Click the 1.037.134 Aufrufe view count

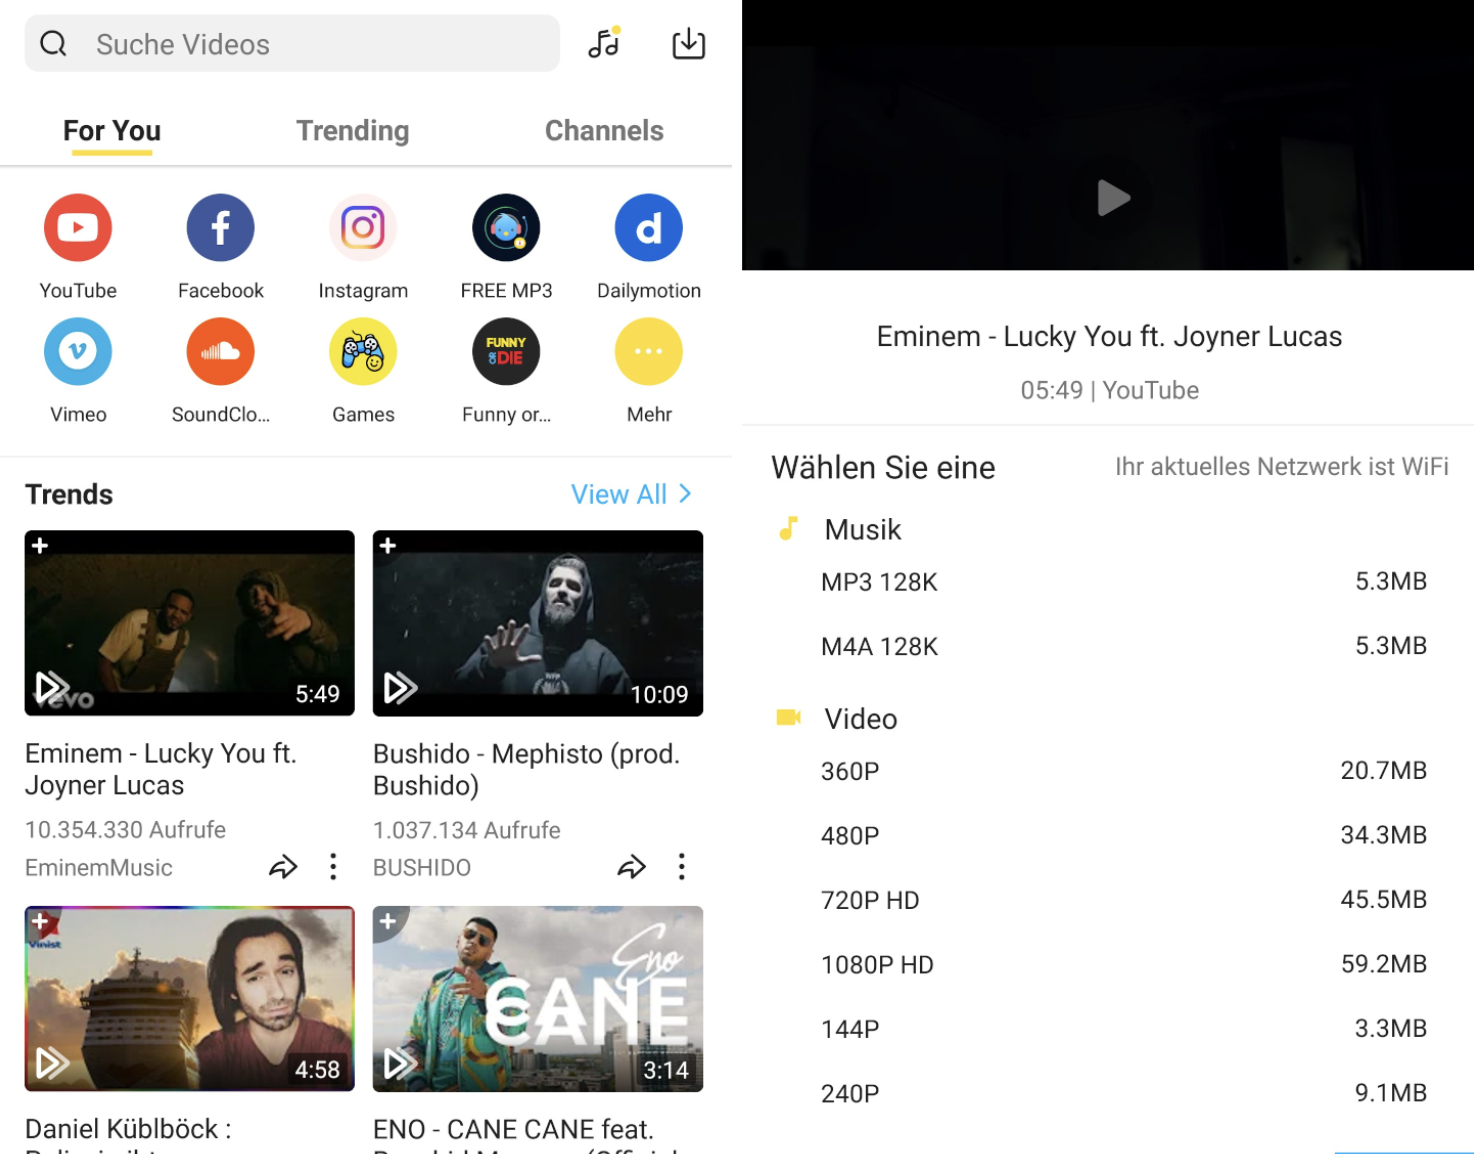pyautogui.click(x=467, y=830)
